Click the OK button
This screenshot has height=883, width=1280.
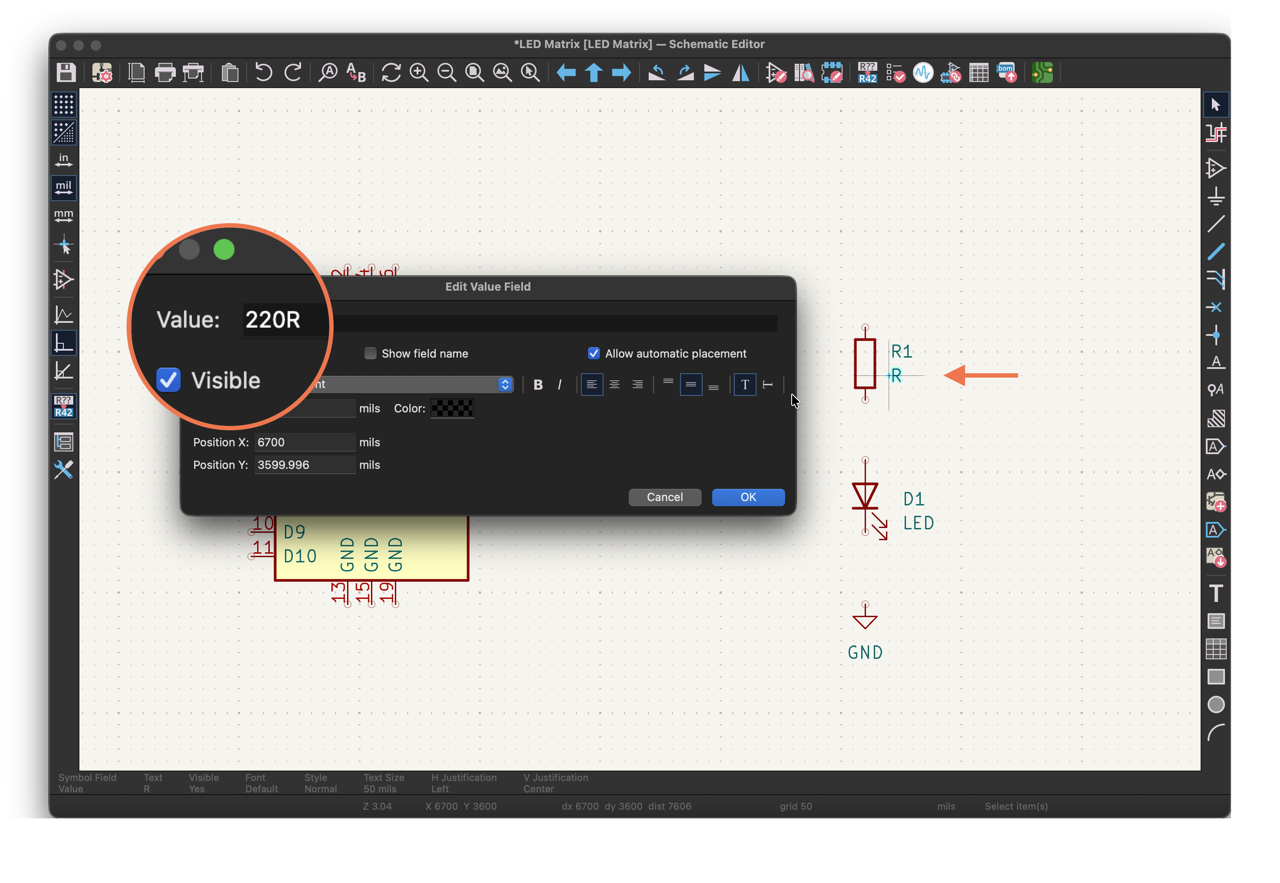tap(748, 497)
